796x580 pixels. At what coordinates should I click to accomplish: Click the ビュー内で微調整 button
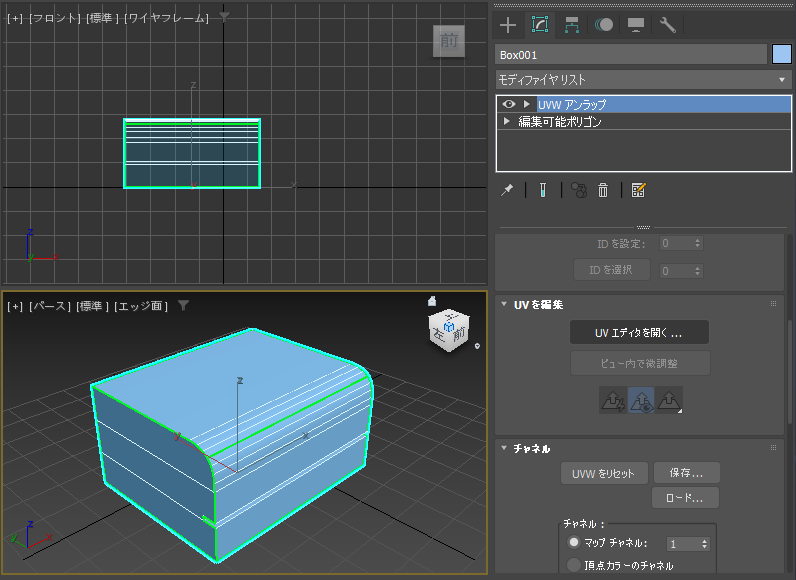click(639, 363)
